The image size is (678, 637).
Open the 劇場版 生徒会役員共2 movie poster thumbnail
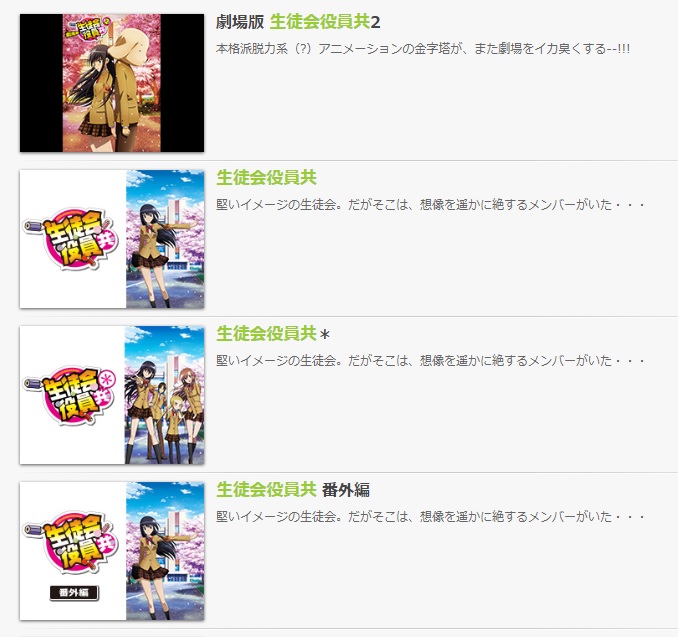click(112, 83)
